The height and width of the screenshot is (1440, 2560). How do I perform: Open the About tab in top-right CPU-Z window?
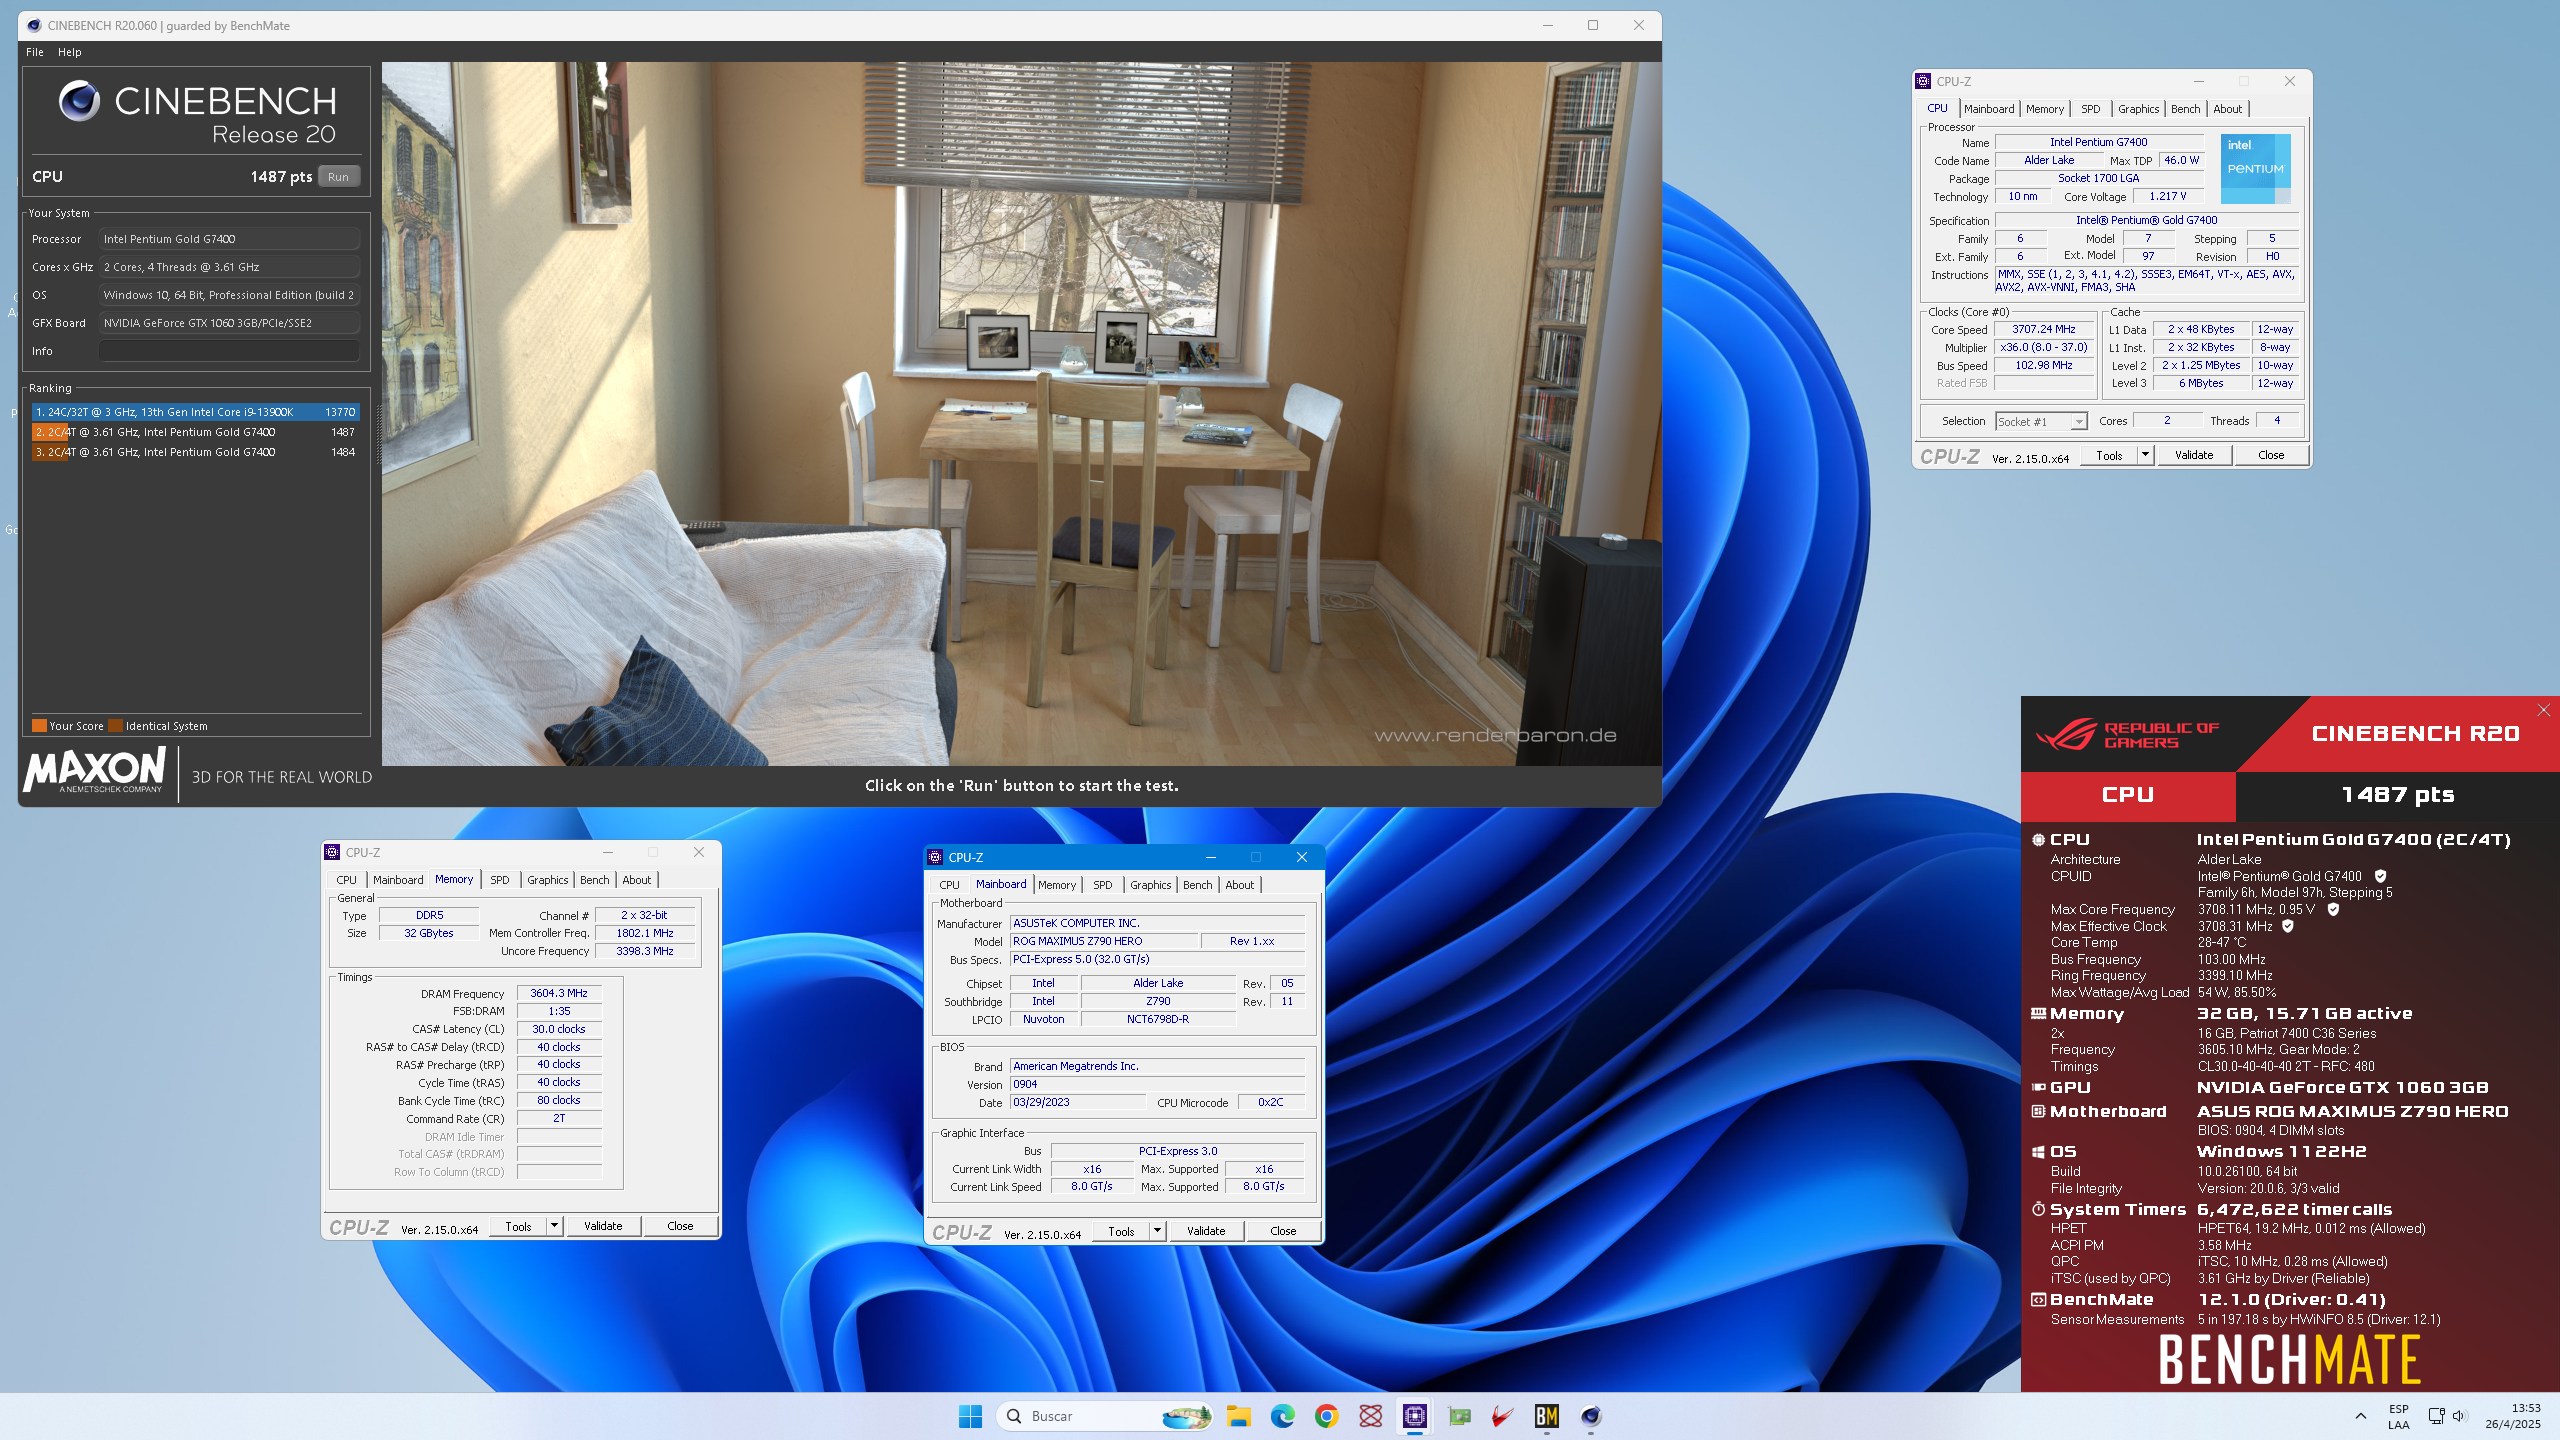tap(2227, 109)
